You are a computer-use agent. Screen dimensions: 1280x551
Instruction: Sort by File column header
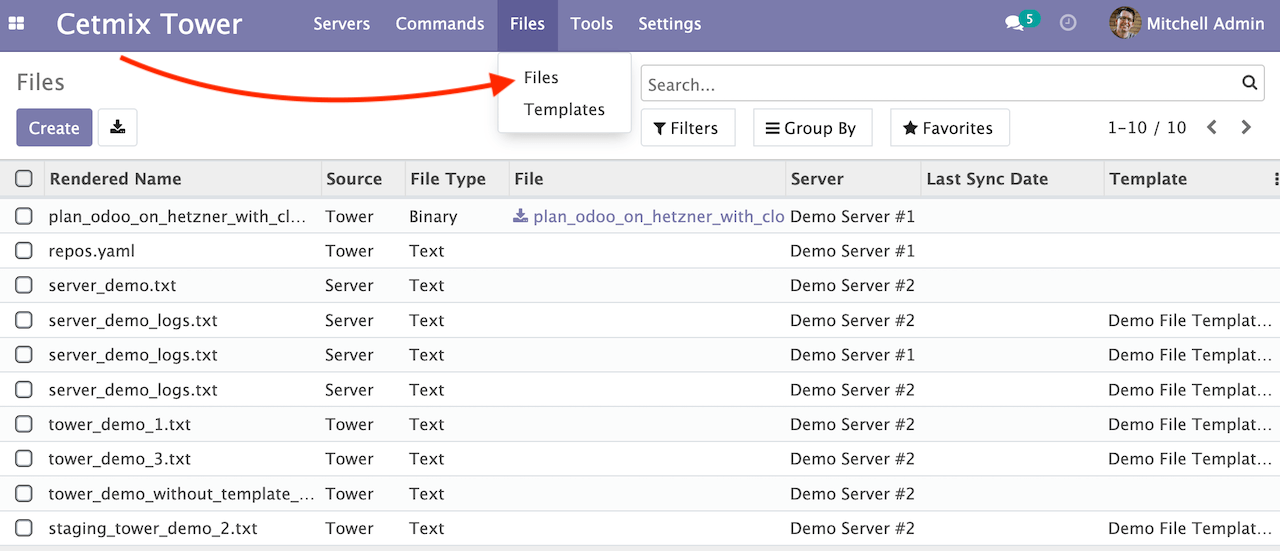529,179
